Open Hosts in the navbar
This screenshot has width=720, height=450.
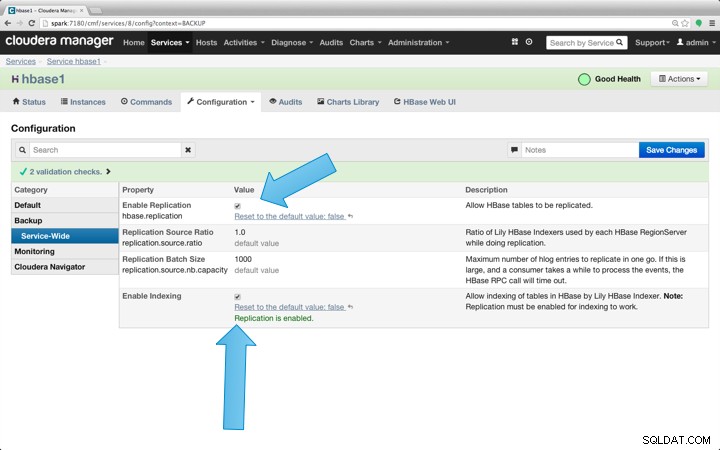pos(206,42)
